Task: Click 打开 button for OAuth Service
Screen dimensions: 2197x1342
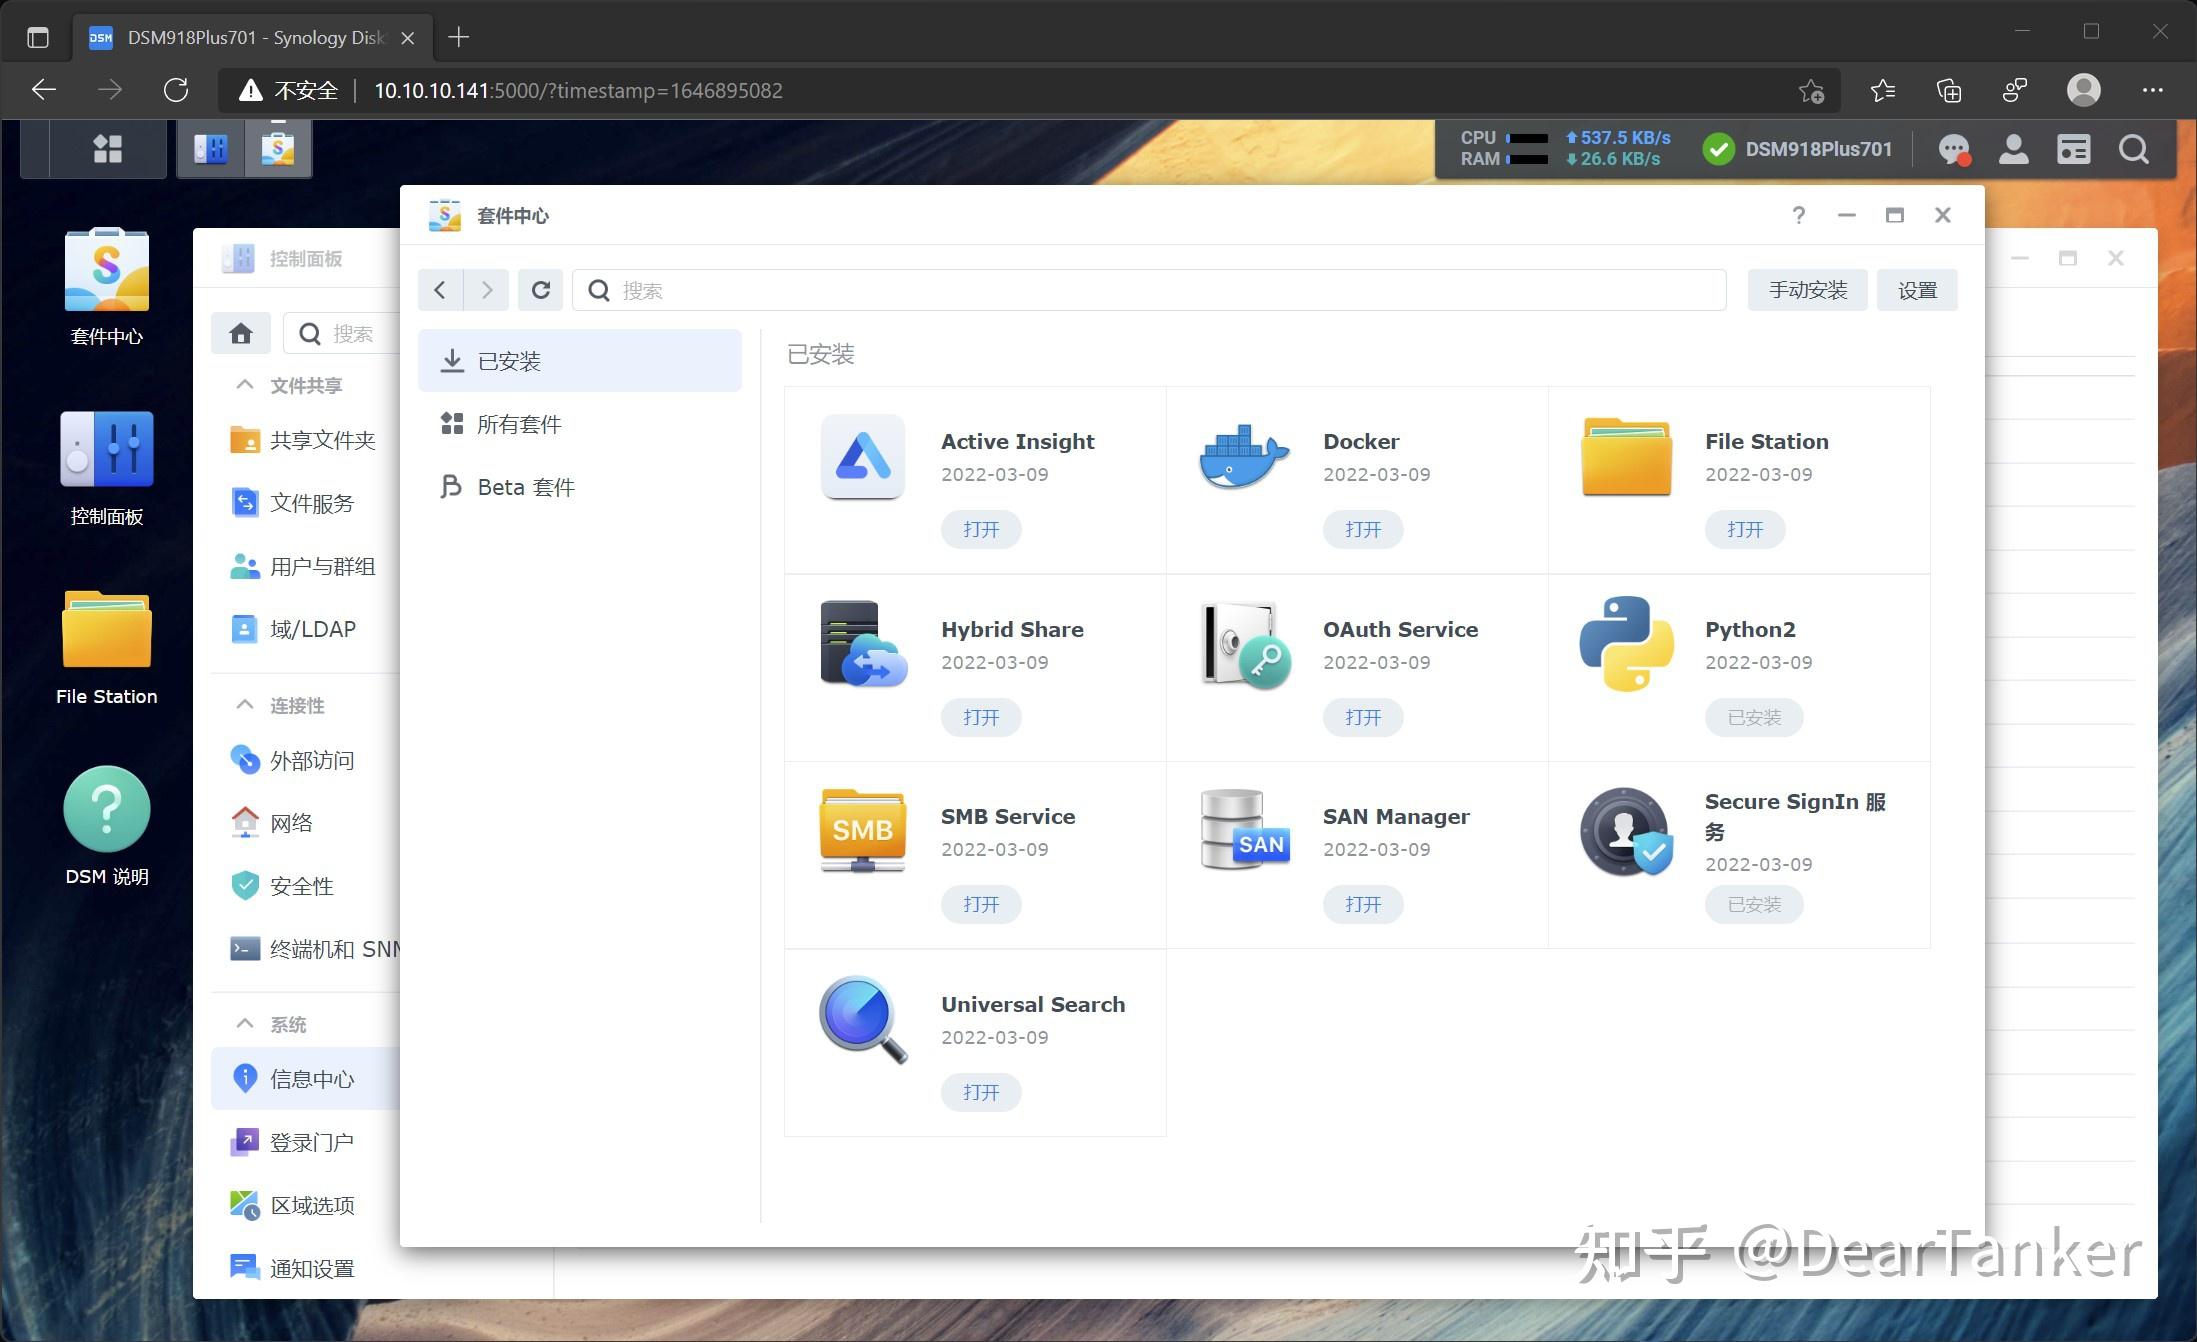Action: (1363, 717)
